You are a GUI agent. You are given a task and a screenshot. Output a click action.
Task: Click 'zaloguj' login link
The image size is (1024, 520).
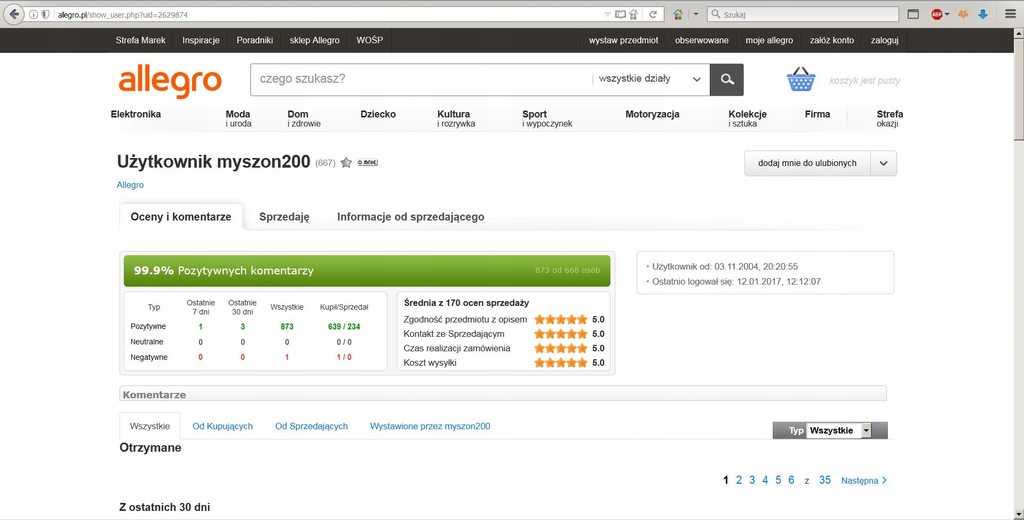pos(884,41)
